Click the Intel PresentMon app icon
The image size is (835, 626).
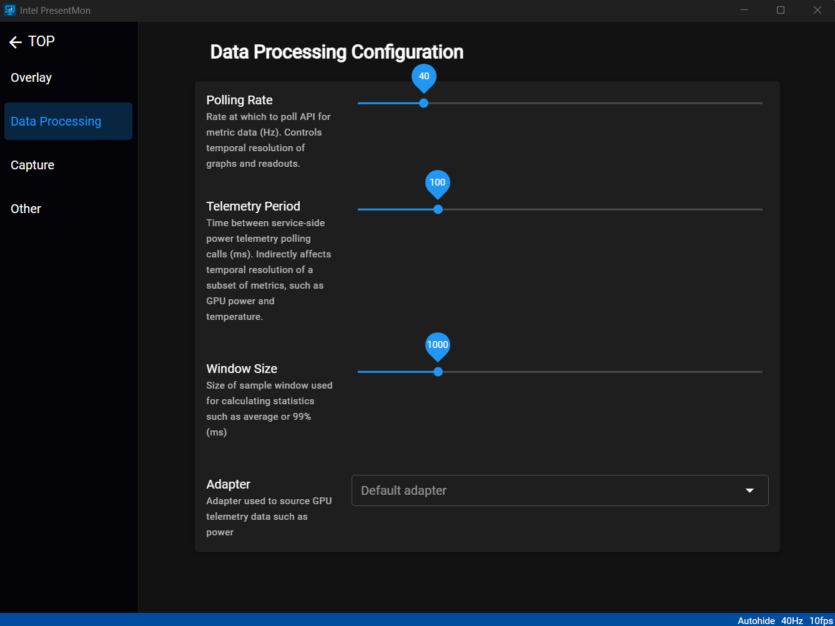(10, 10)
